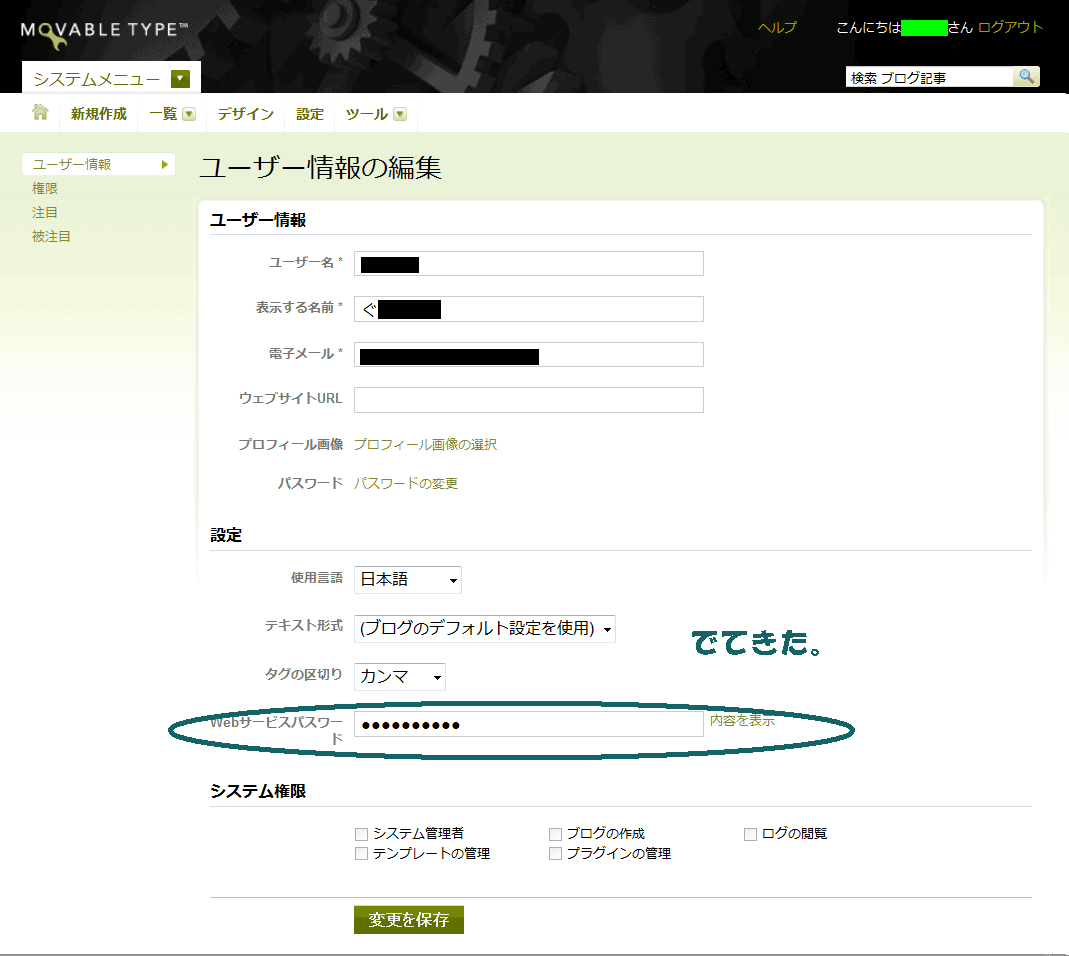Viewport: 1069px width, 956px height.
Task: Select the デザイン menu item
Action: pos(245,114)
